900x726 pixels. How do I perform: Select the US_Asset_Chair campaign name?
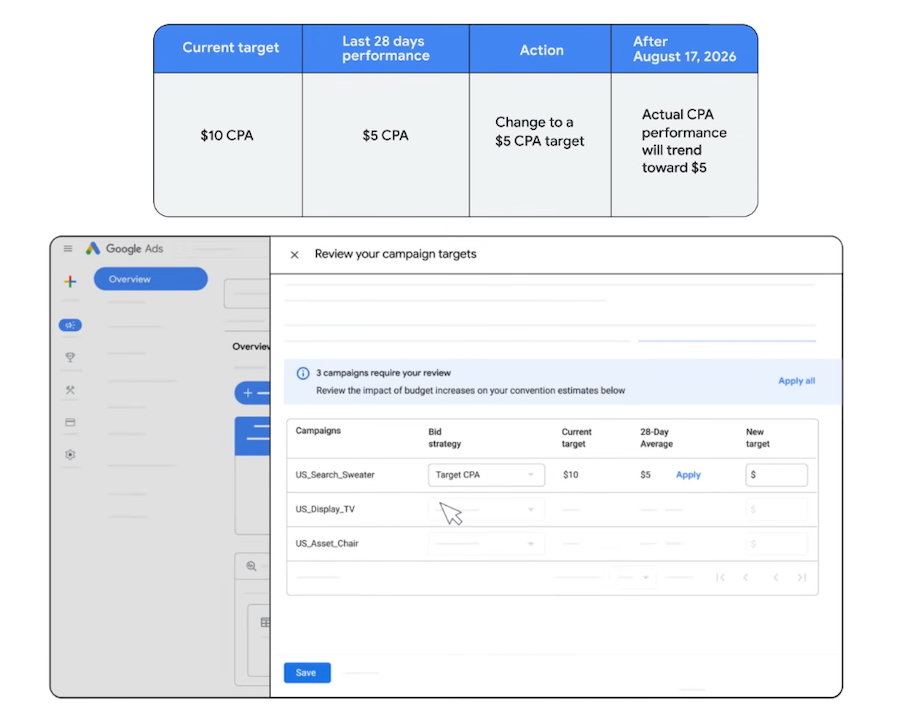pyautogui.click(x=327, y=543)
